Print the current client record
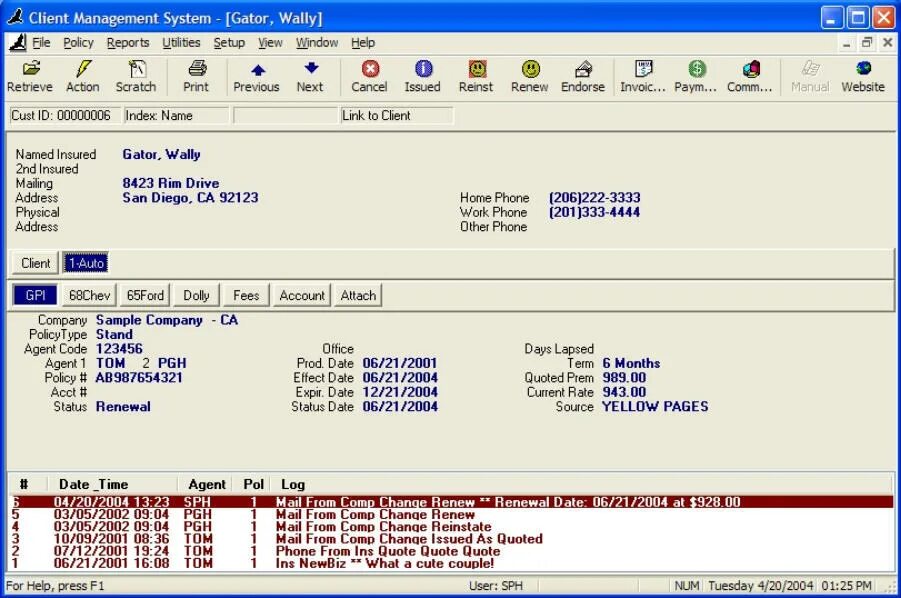Screen dimensions: 901x598 (196, 76)
